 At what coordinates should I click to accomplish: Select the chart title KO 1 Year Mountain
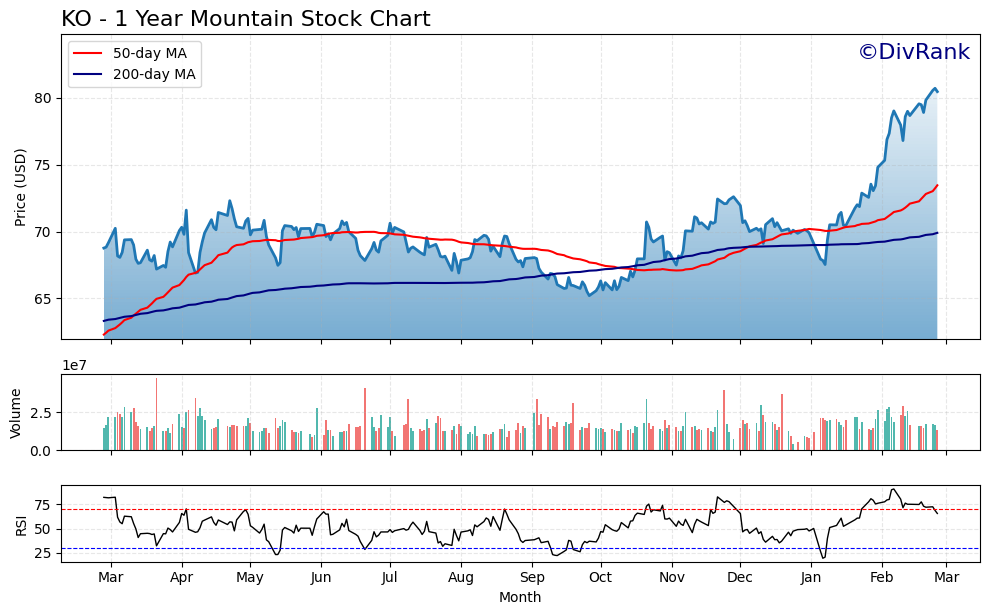243,18
